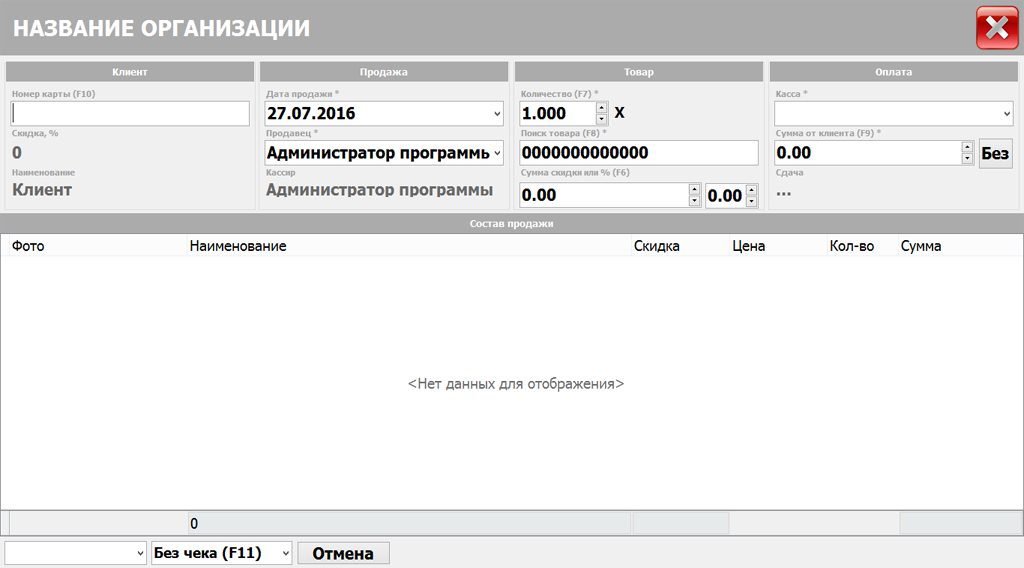Open the Касса cash register dropdown
Image resolution: width=1024 pixels, height=568 pixels.
(x=1006, y=114)
